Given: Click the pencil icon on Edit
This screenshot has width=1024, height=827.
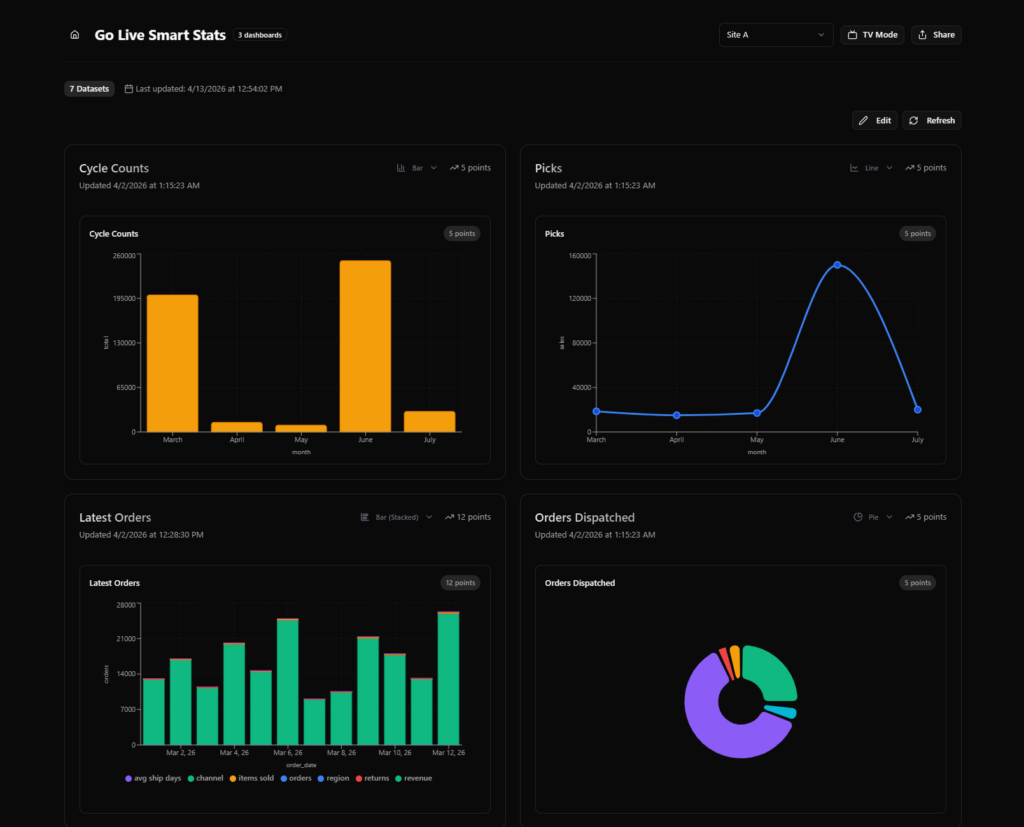Looking at the screenshot, I should coord(863,120).
